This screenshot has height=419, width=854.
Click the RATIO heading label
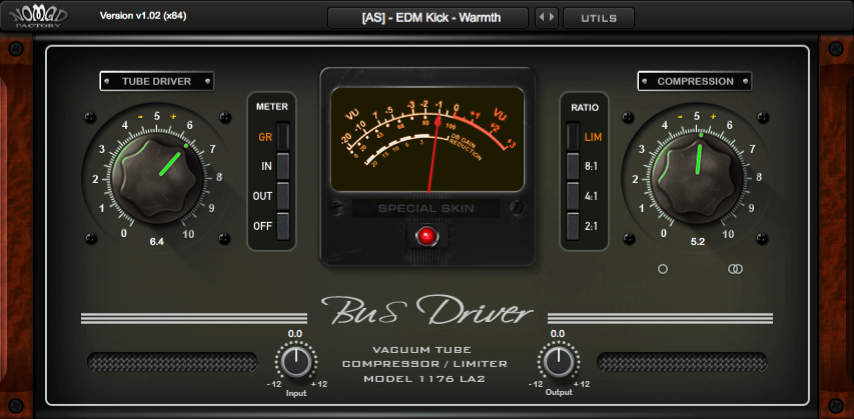coord(585,107)
